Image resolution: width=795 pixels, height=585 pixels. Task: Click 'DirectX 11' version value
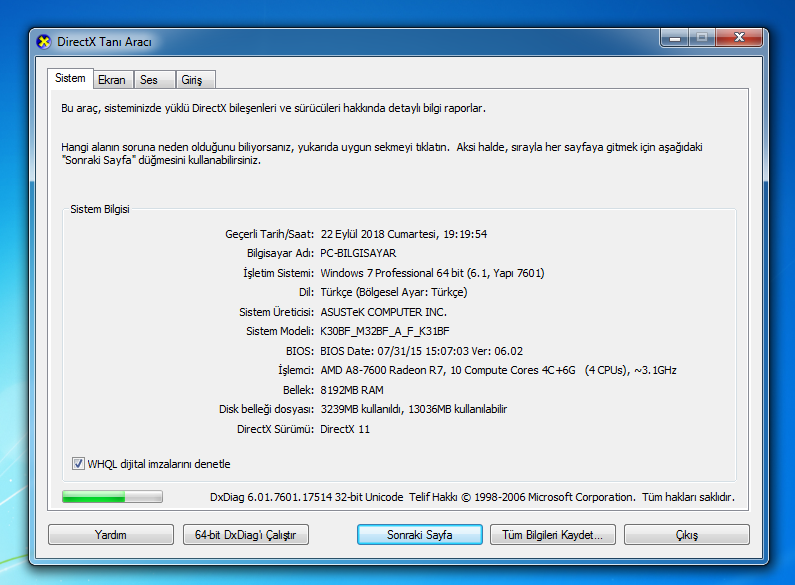tap(345, 429)
